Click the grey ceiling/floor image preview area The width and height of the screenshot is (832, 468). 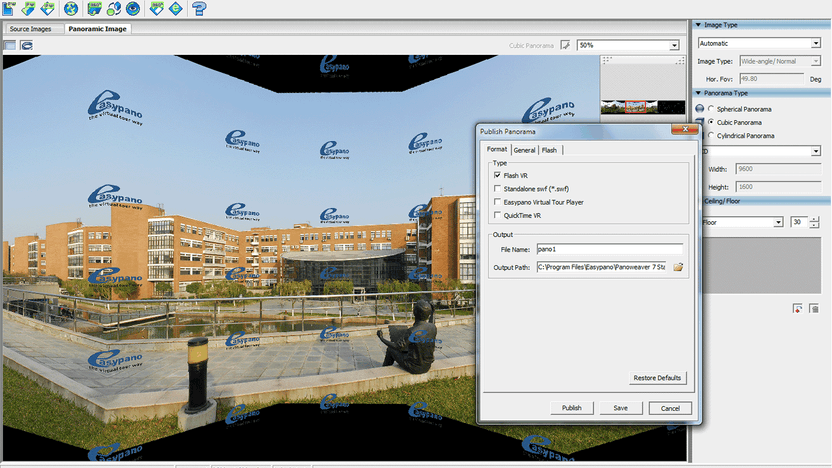coord(762,266)
